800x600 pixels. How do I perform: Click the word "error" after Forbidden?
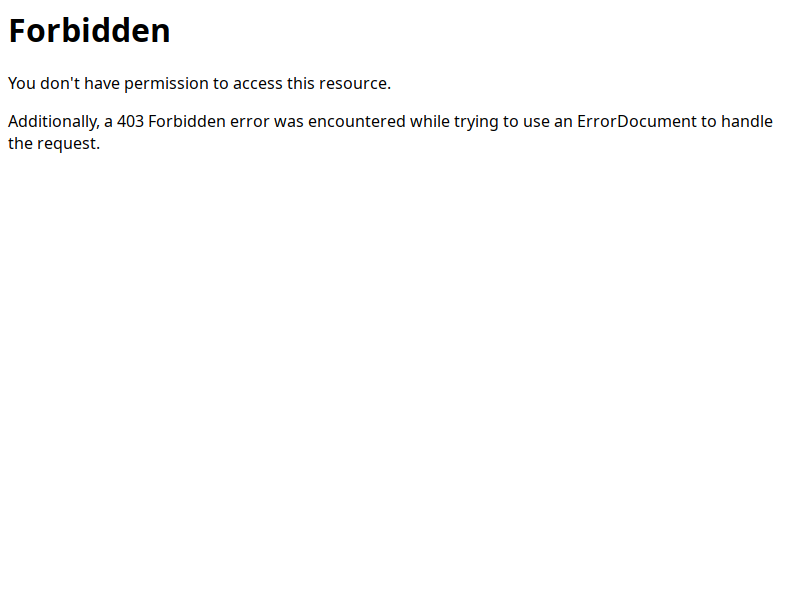tap(249, 122)
